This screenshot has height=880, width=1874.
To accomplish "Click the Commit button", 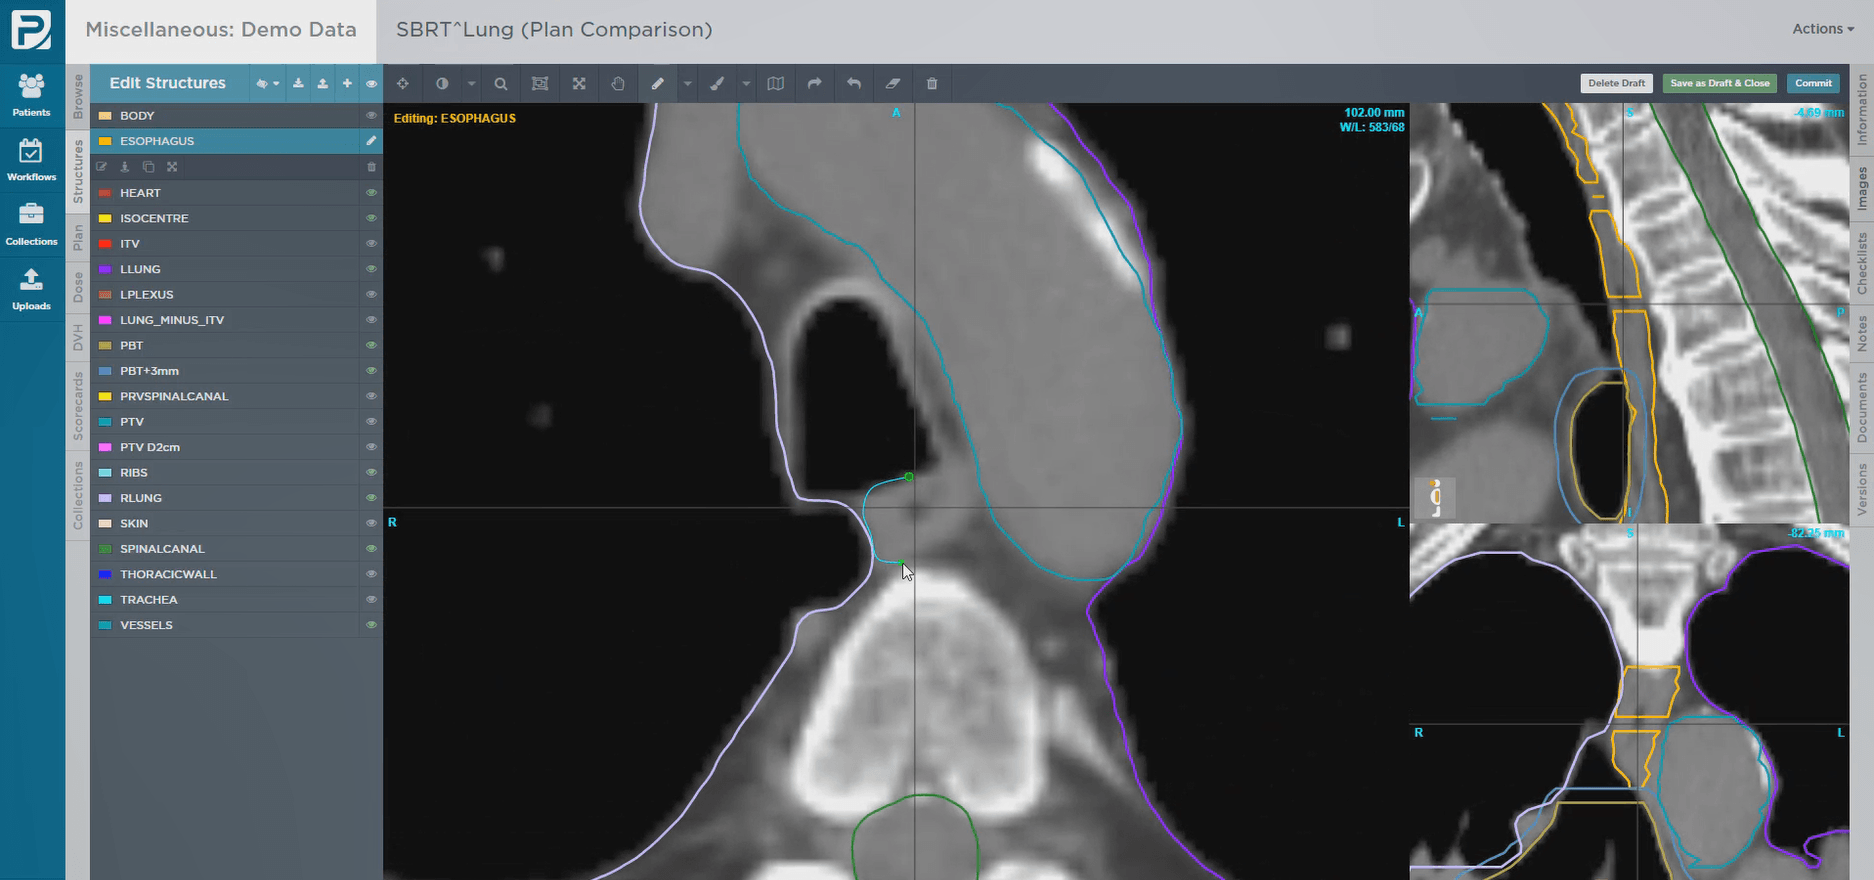I will tap(1814, 83).
